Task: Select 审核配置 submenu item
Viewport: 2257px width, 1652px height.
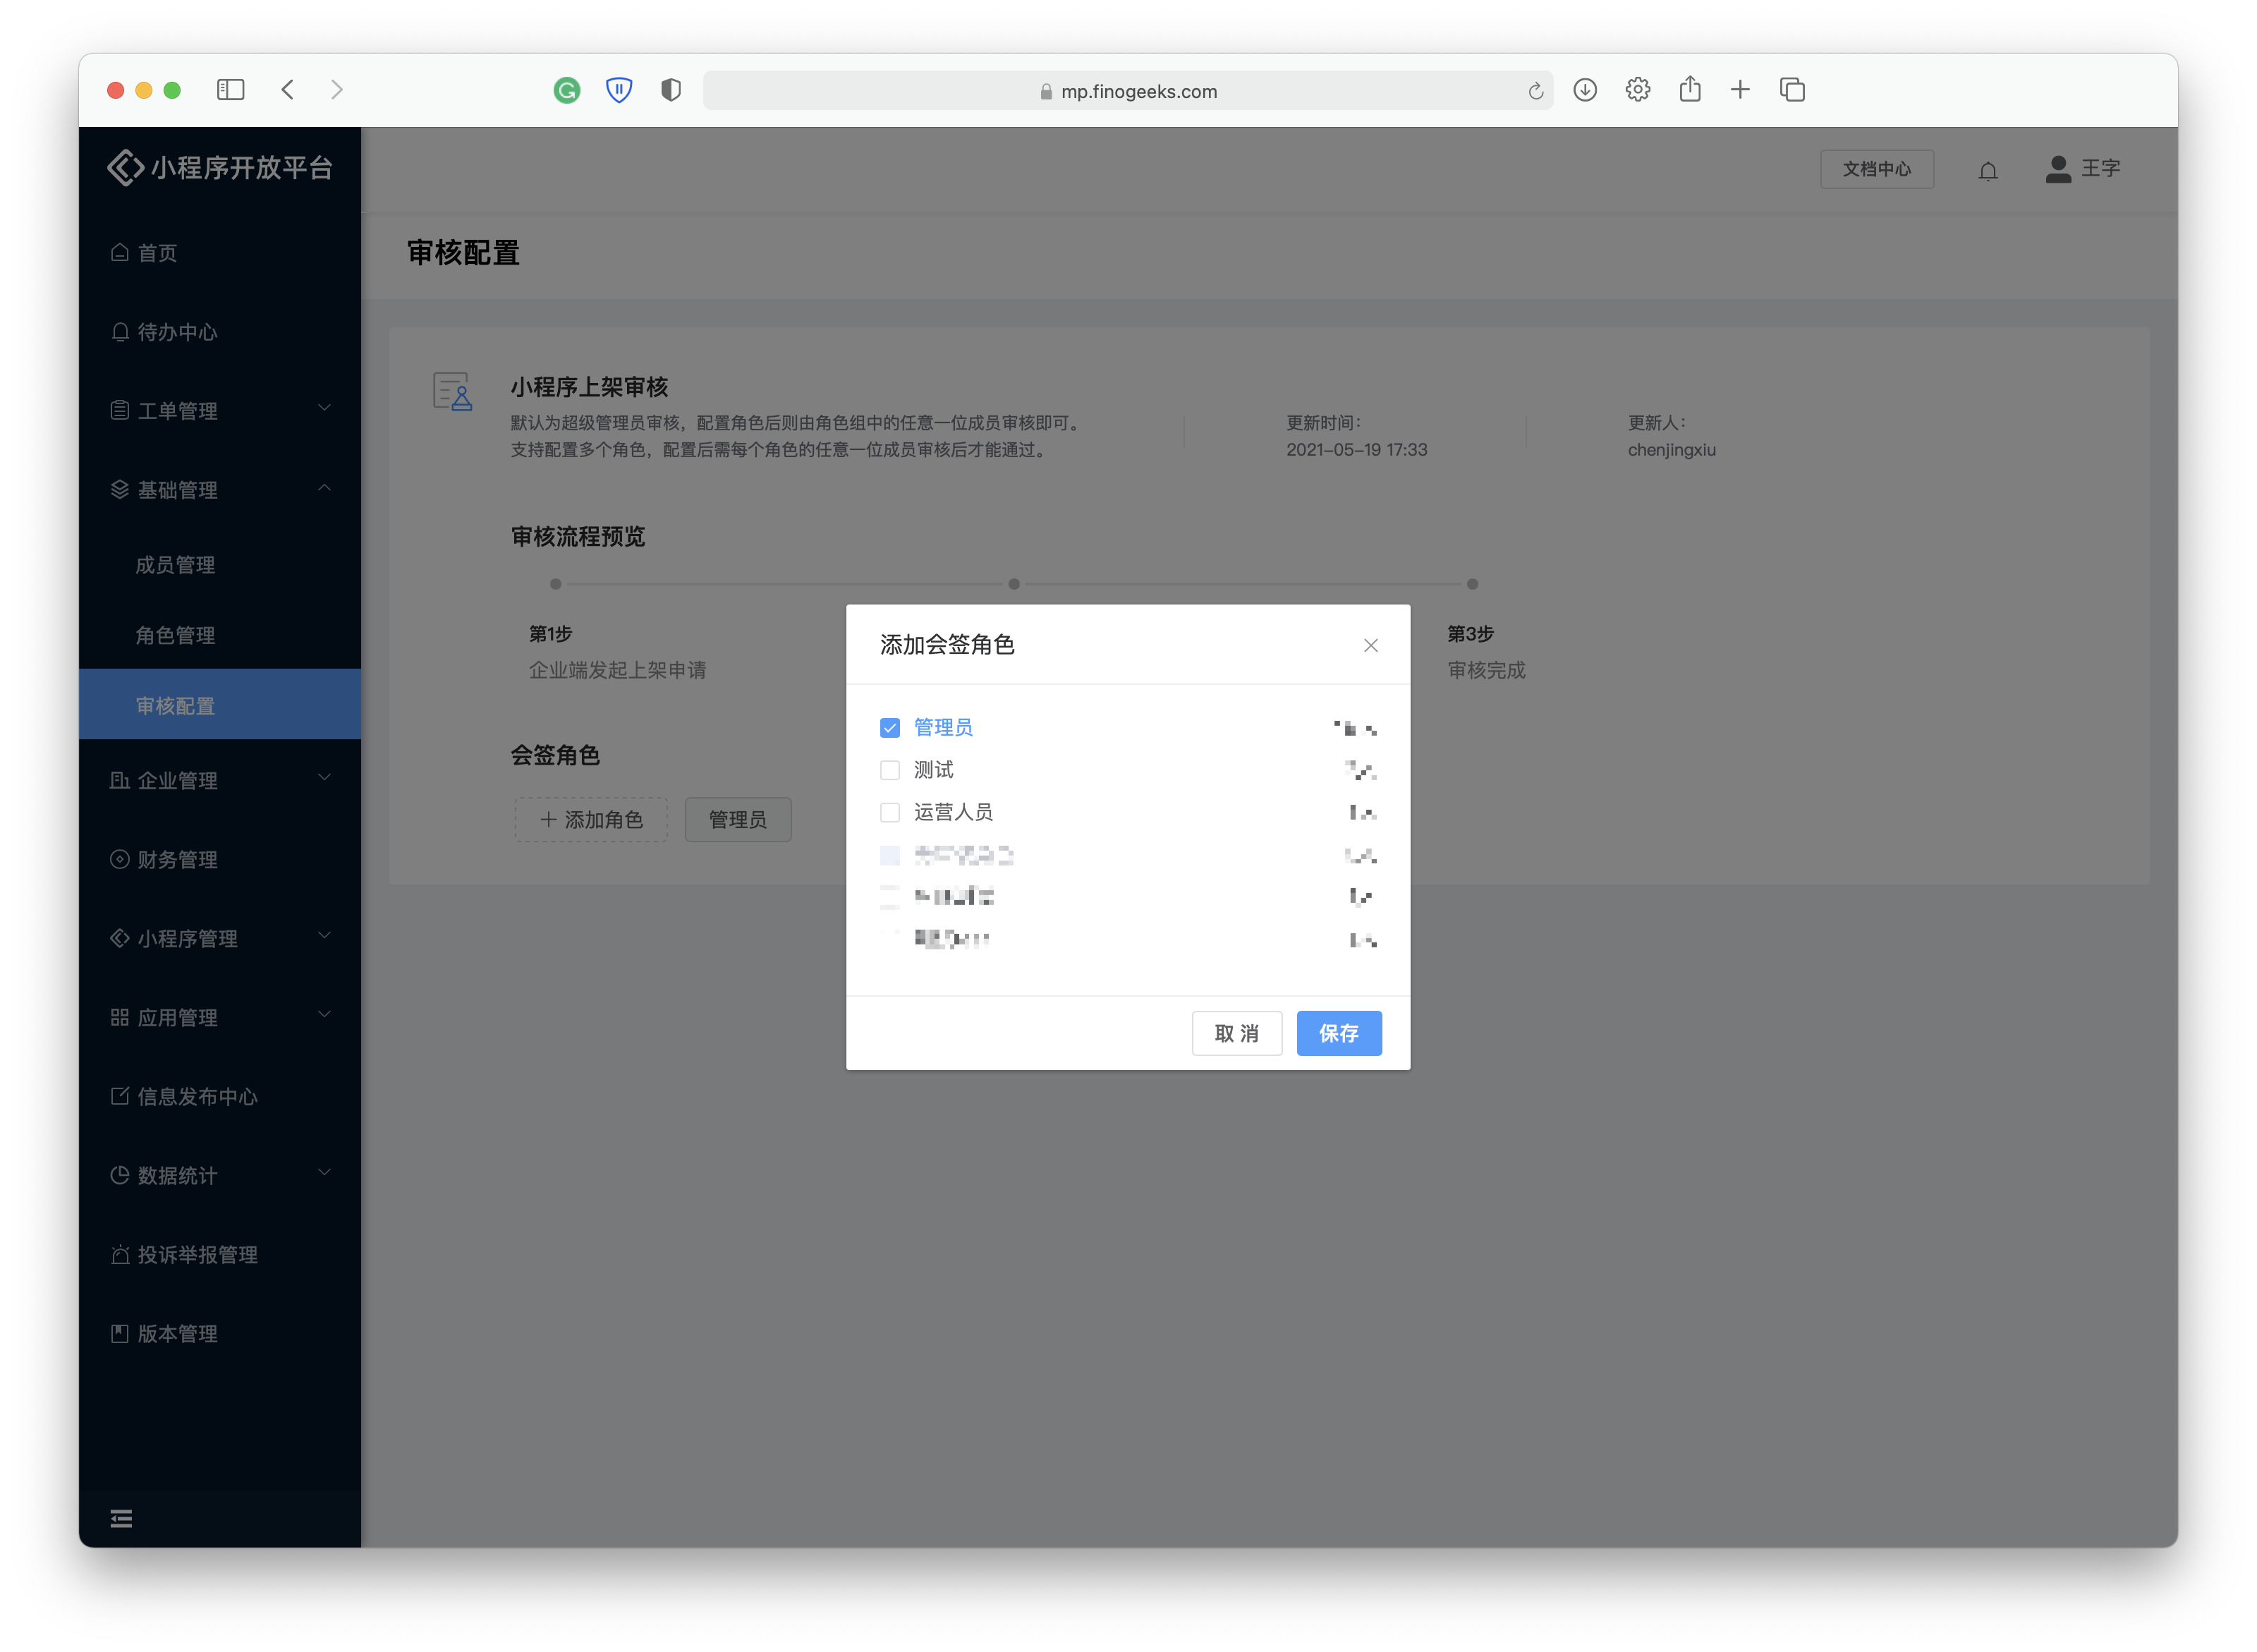Action: (220, 705)
